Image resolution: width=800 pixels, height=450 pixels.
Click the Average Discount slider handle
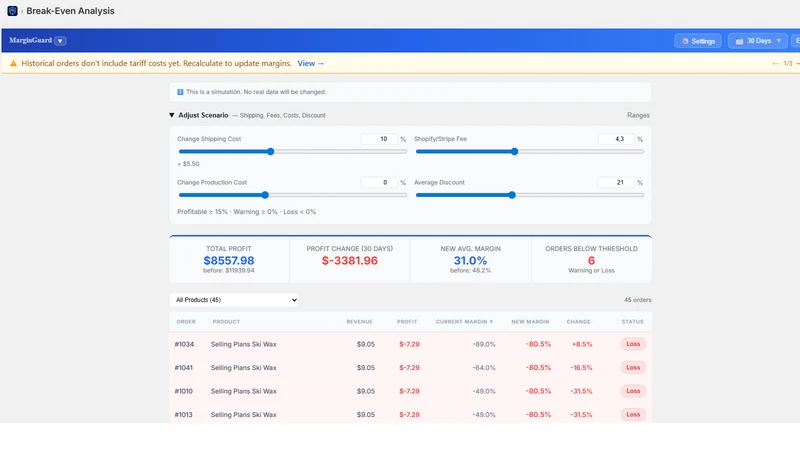512,195
